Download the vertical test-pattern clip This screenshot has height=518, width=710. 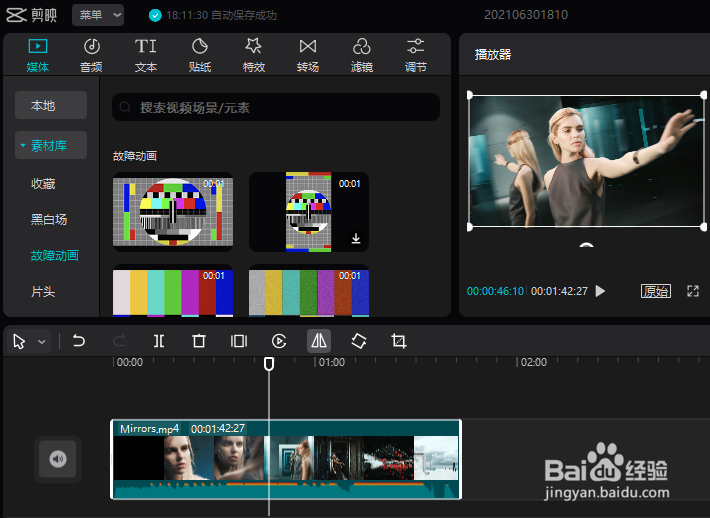click(356, 238)
